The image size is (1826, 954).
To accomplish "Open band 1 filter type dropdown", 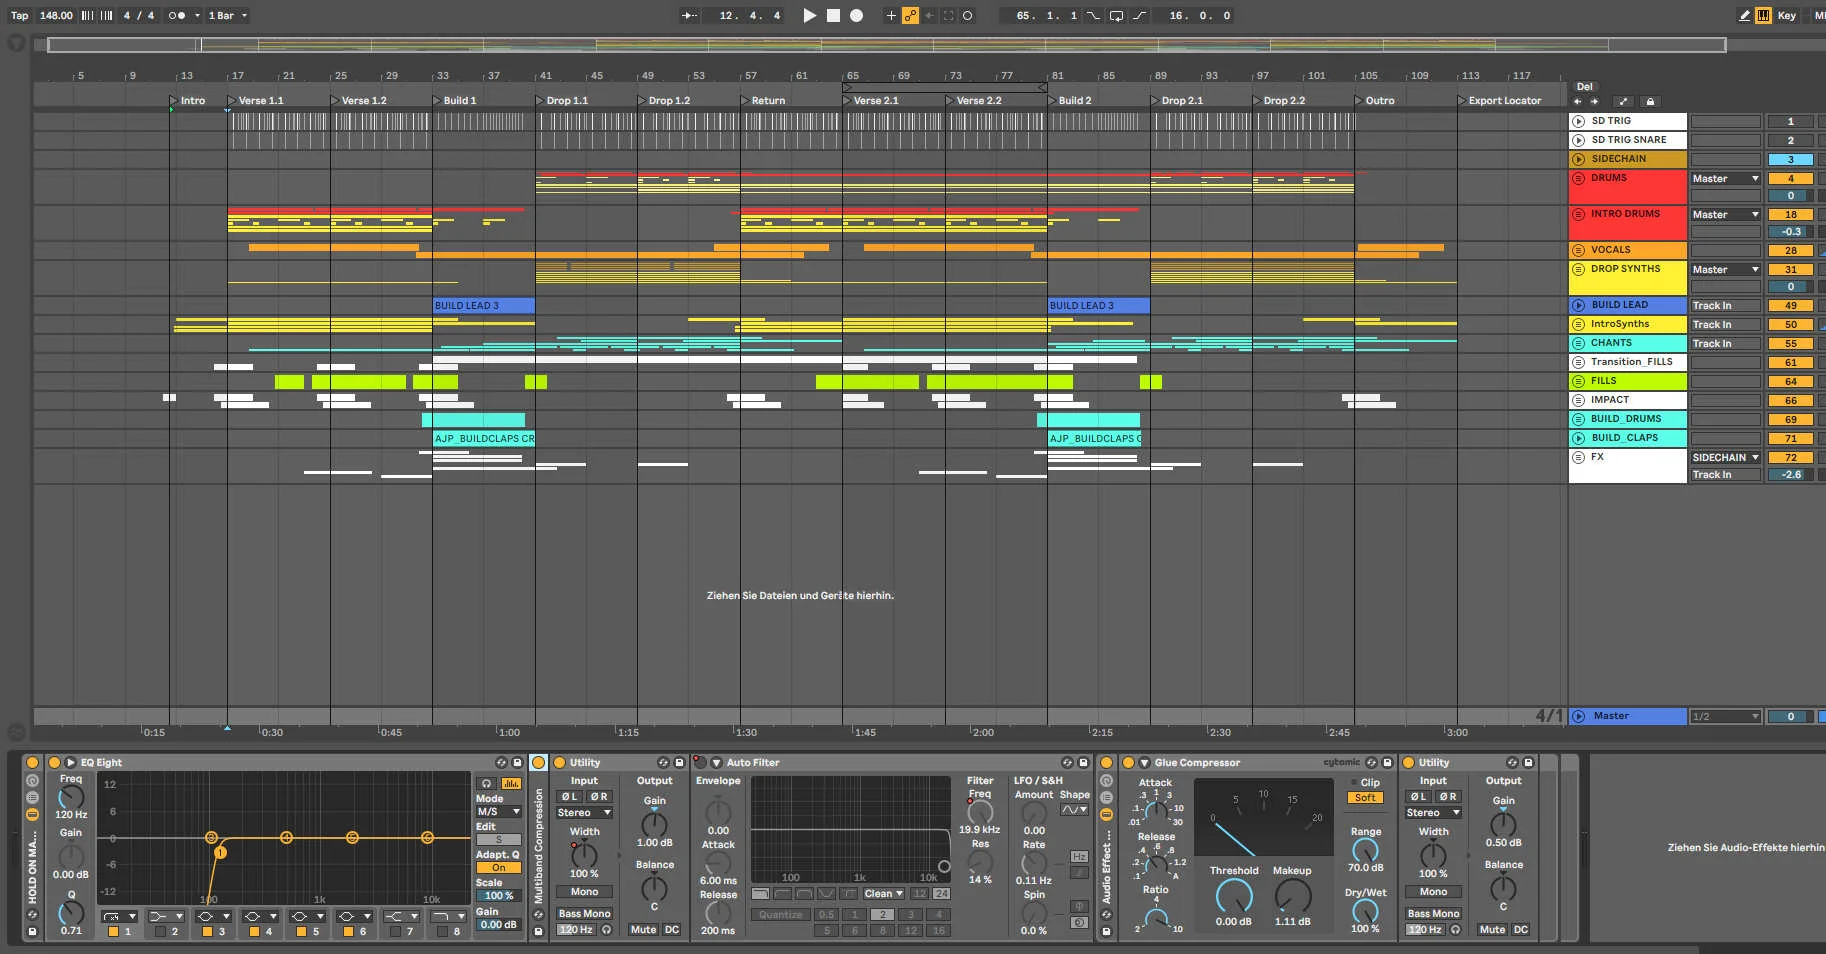I will [119, 916].
